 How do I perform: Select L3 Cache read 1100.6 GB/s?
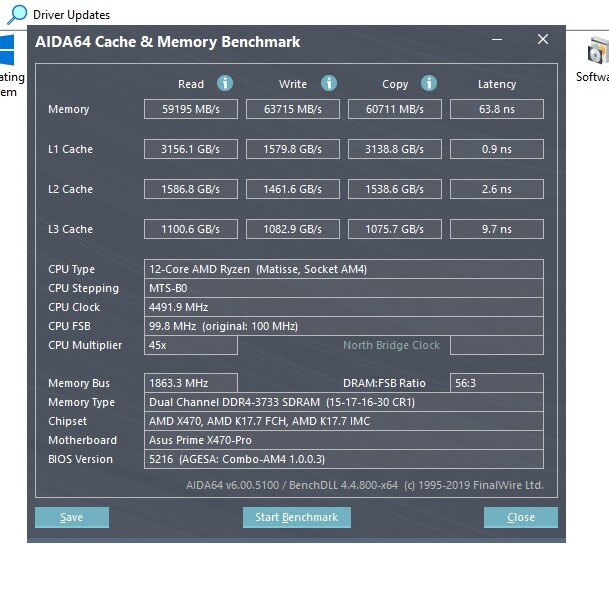(x=191, y=229)
